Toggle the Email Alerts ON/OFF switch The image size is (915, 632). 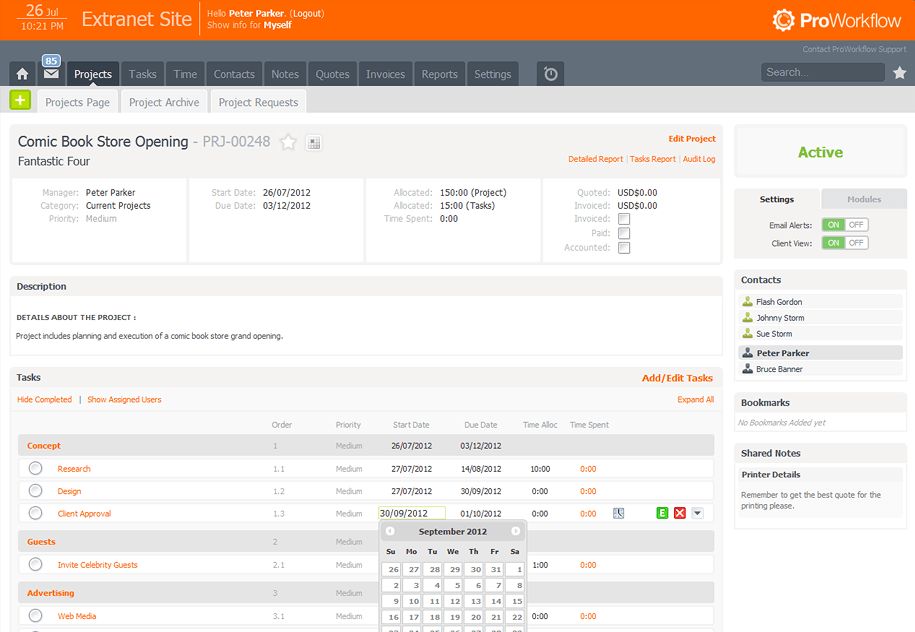(844, 225)
